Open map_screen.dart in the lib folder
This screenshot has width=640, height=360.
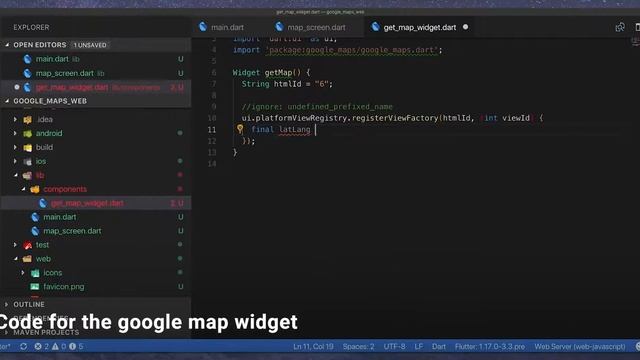(96, 231)
